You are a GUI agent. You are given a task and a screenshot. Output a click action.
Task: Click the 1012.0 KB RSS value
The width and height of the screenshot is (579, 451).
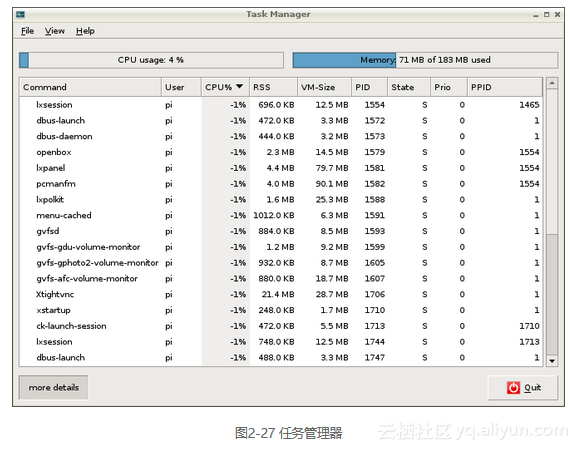click(274, 215)
